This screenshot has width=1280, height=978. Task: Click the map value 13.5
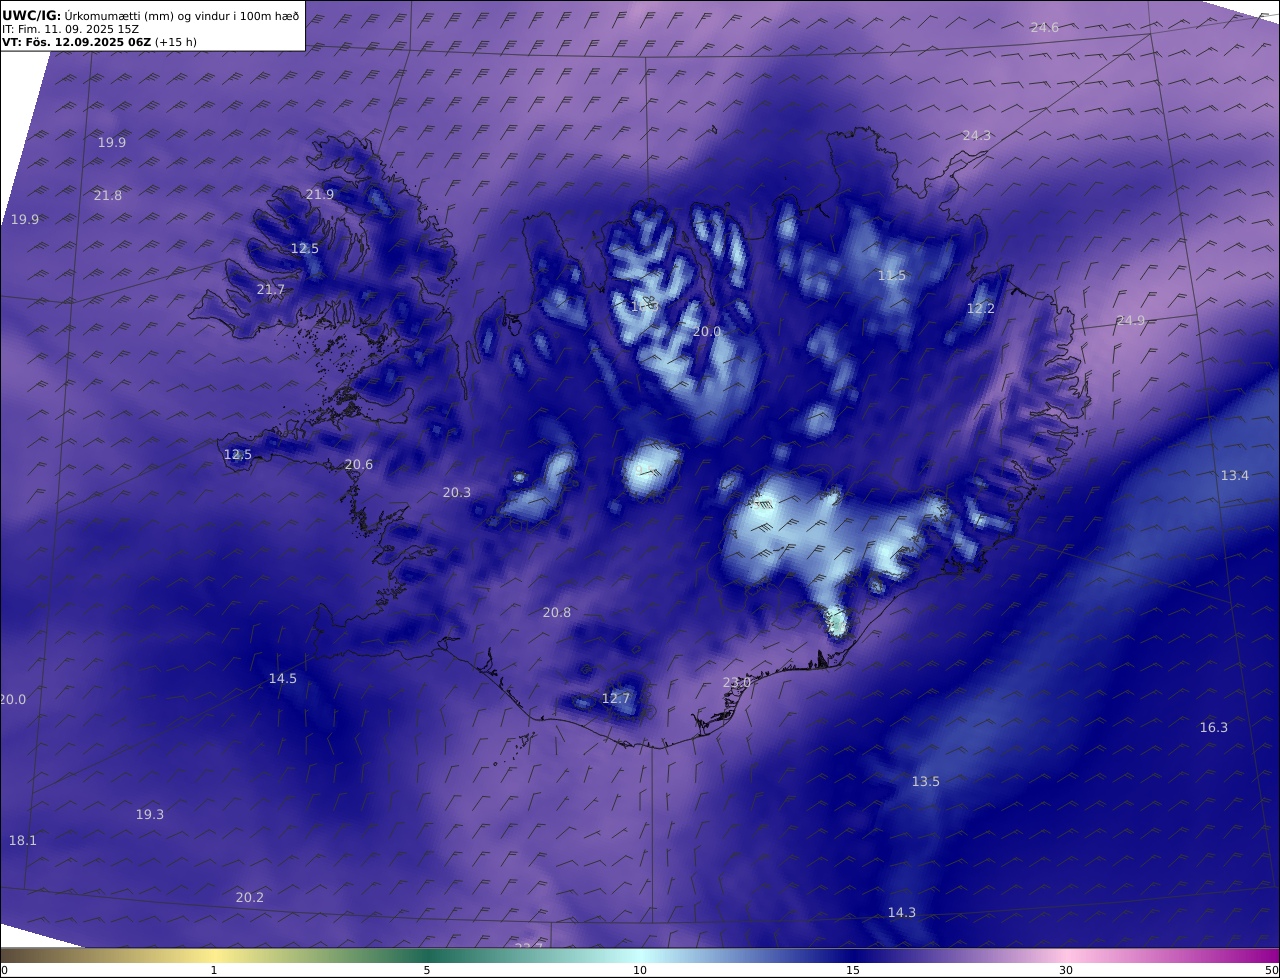926,781
